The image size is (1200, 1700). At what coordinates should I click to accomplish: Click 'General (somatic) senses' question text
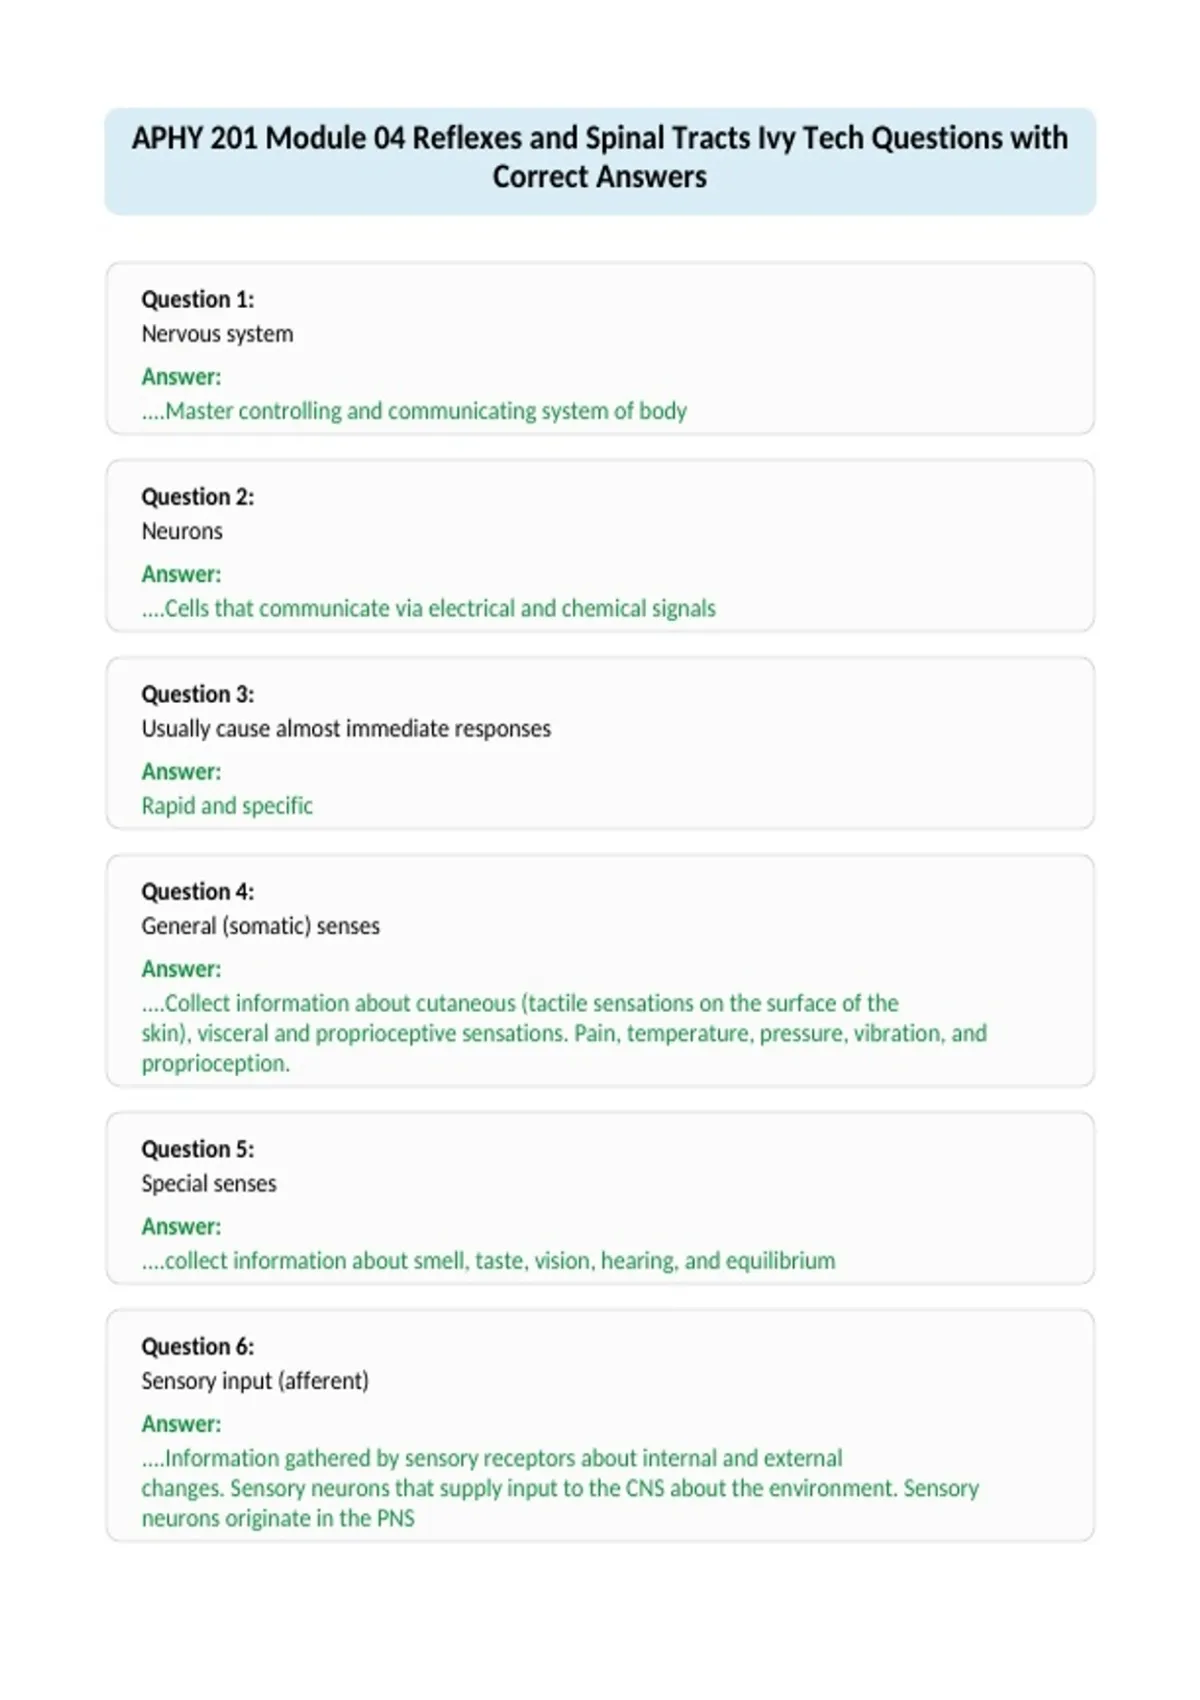[x=261, y=926]
